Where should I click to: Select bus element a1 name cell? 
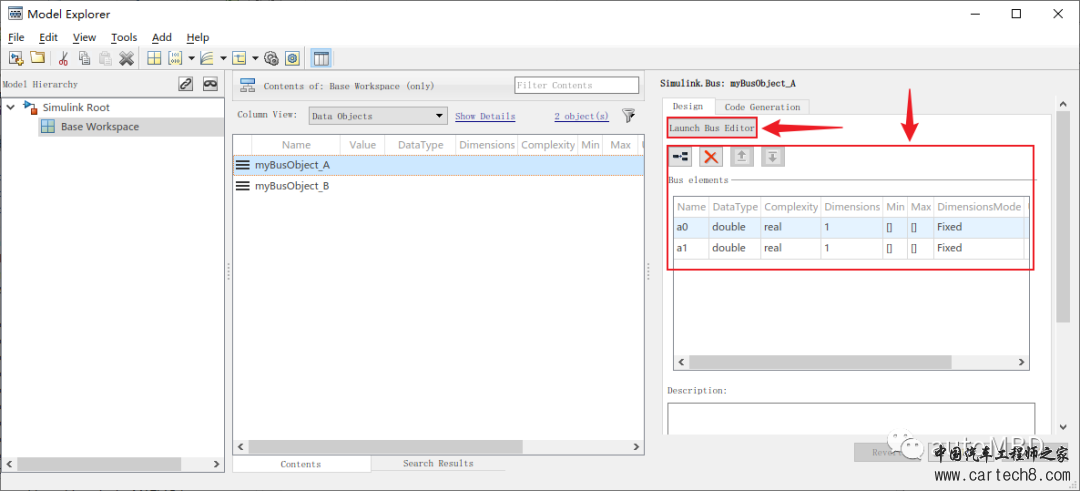click(692, 248)
